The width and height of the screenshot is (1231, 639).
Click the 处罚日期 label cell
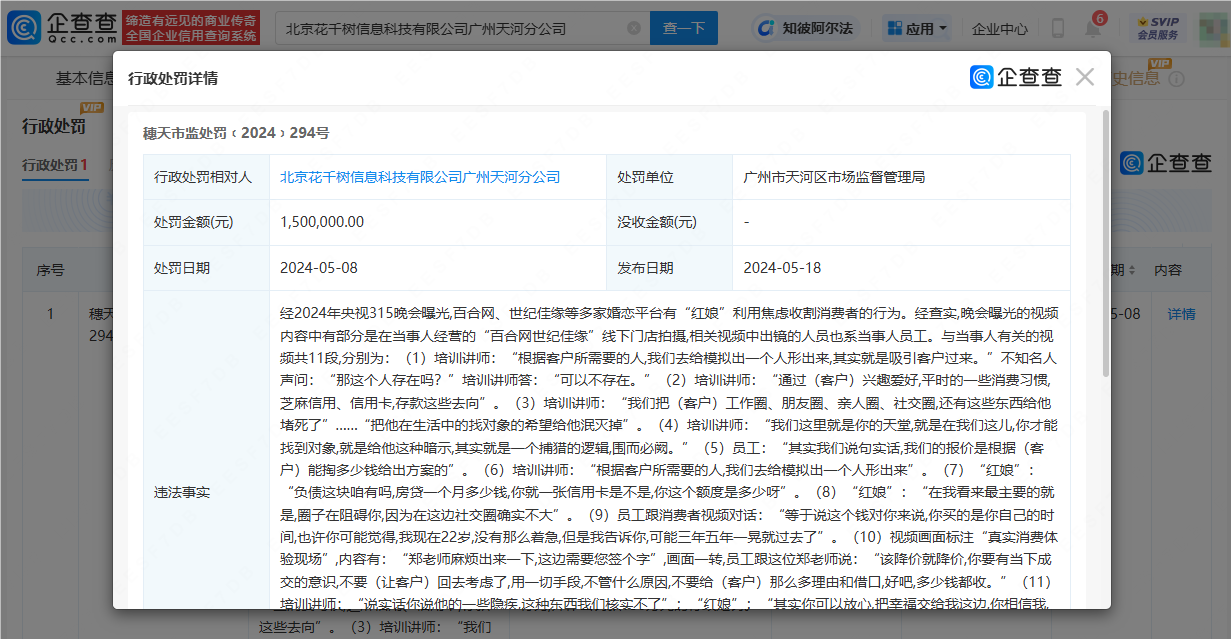[206, 268]
